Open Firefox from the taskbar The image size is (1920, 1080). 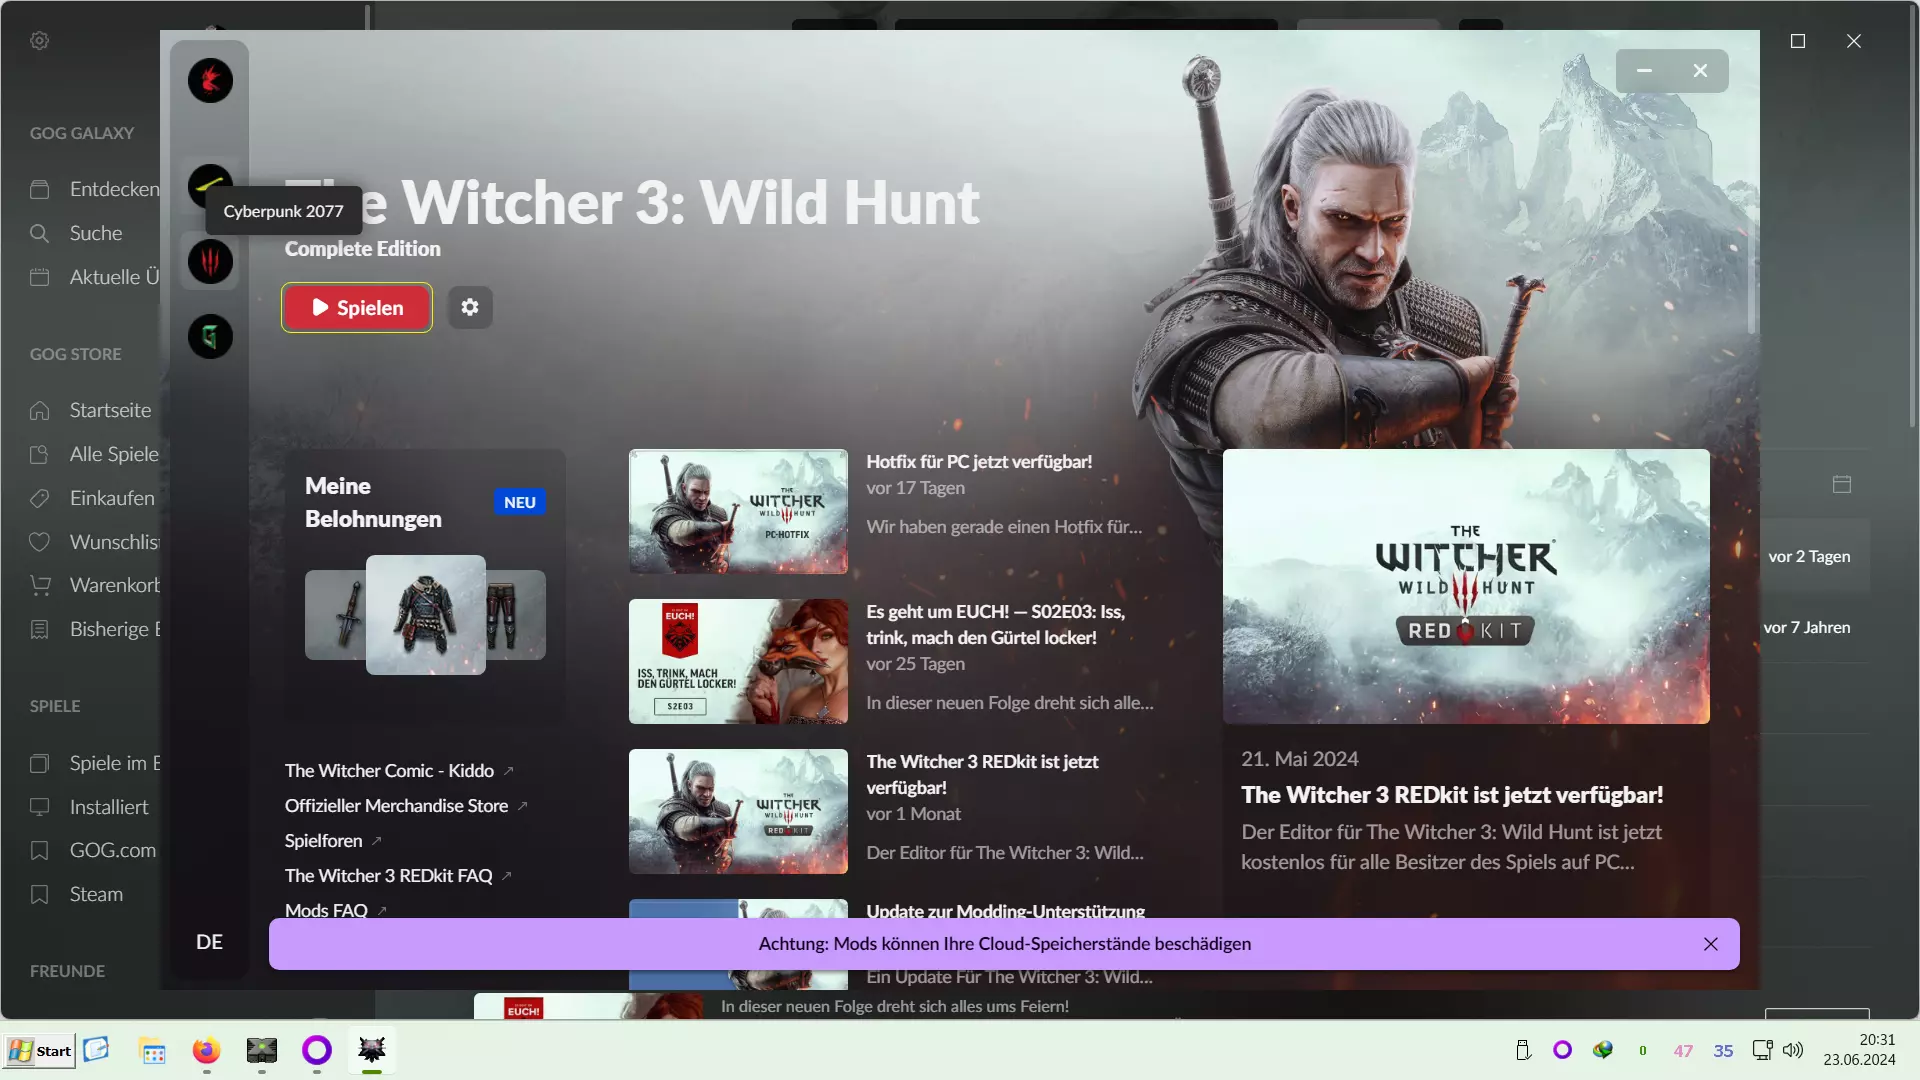tap(206, 1051)
